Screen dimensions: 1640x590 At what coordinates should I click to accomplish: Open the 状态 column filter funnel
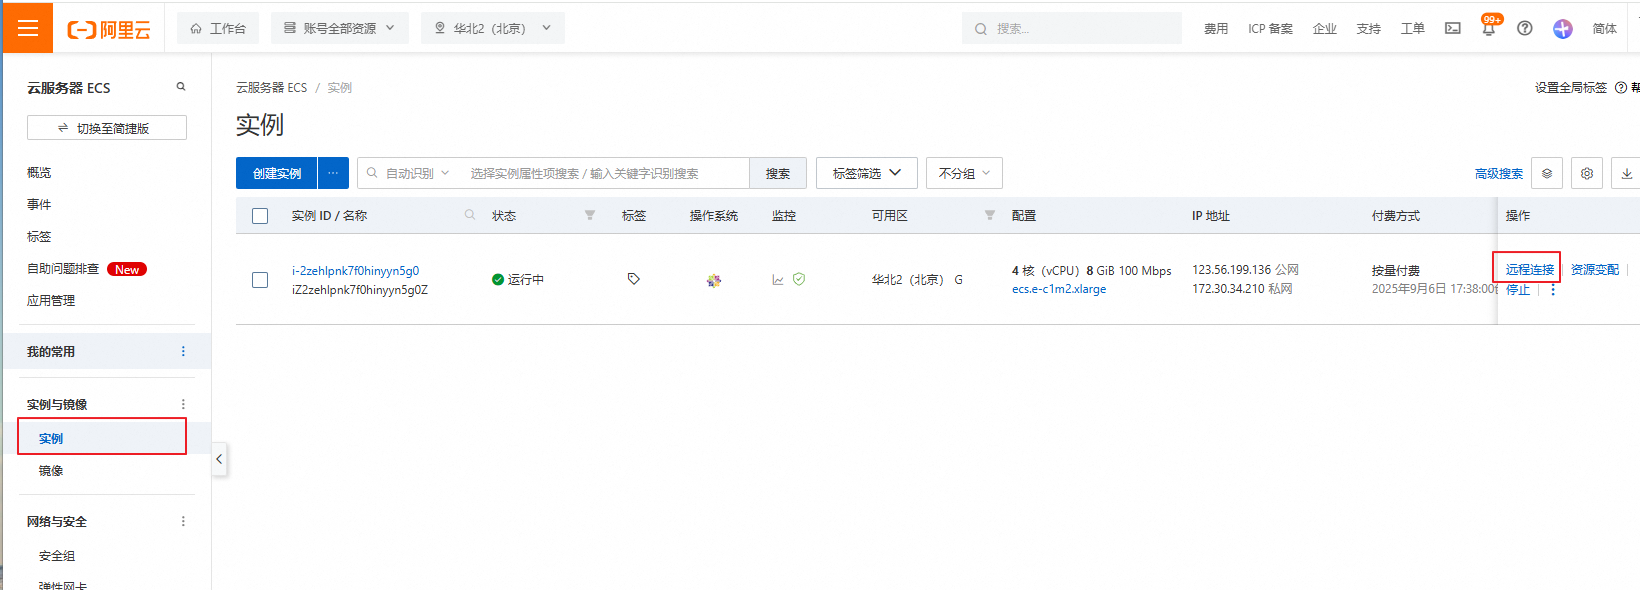(x=590, y=215)
